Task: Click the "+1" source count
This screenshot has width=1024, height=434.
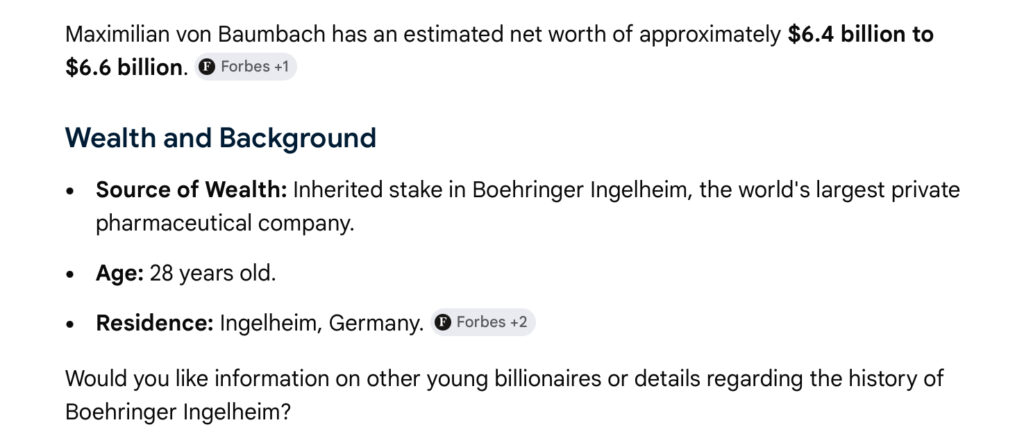Action: pyautogui.click(x=280, y=67)
